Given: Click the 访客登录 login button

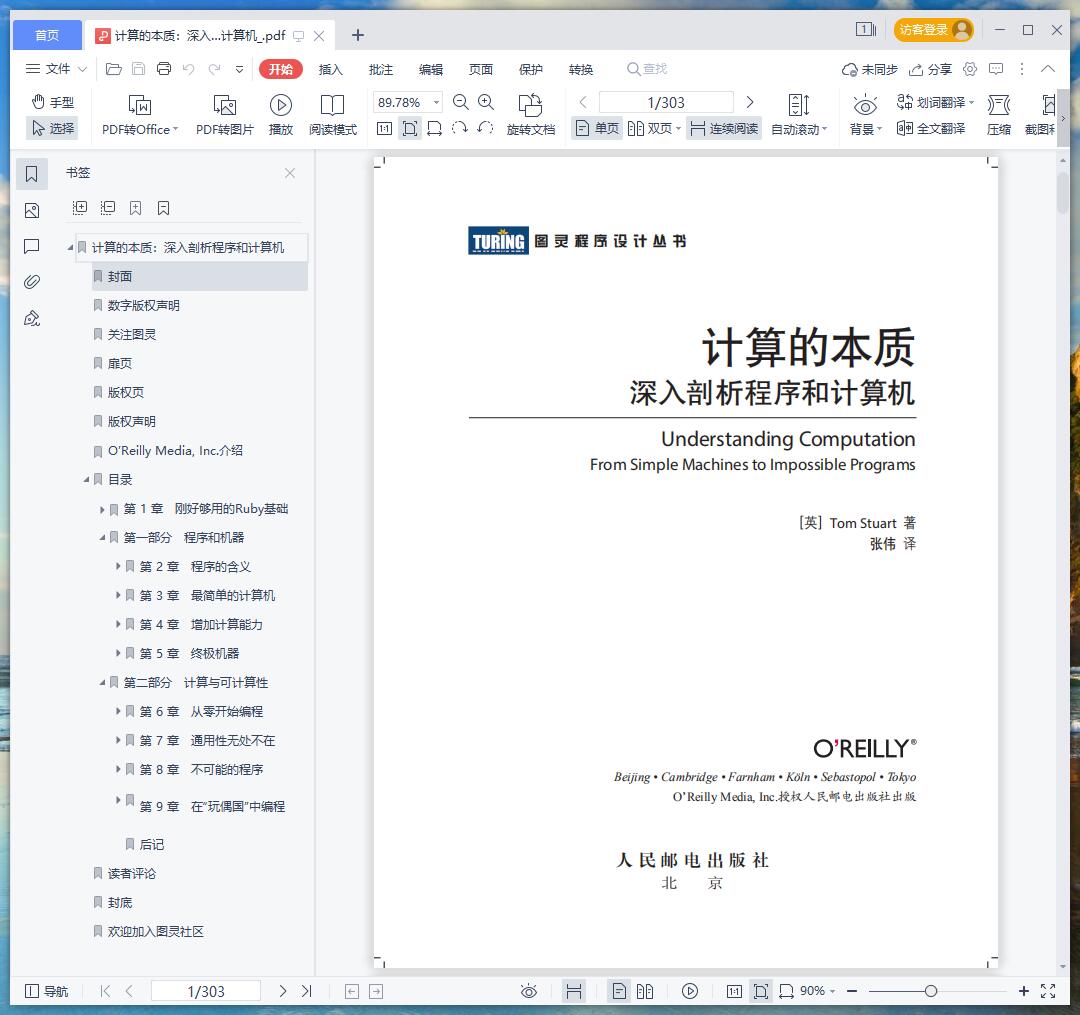Looking at the screenshot, I should point(933,30).
